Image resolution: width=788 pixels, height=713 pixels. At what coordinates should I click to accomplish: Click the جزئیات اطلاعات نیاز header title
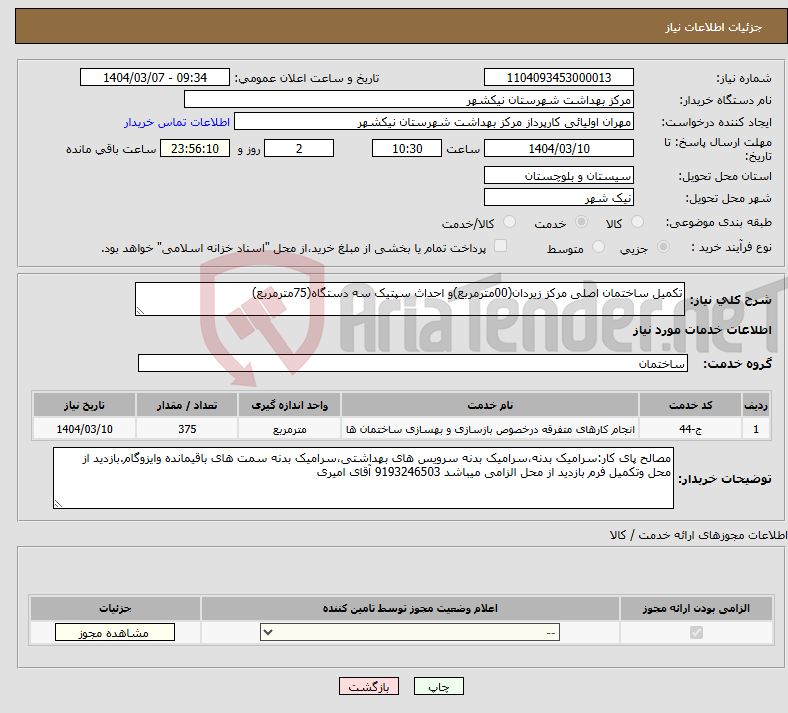point(713,27)
